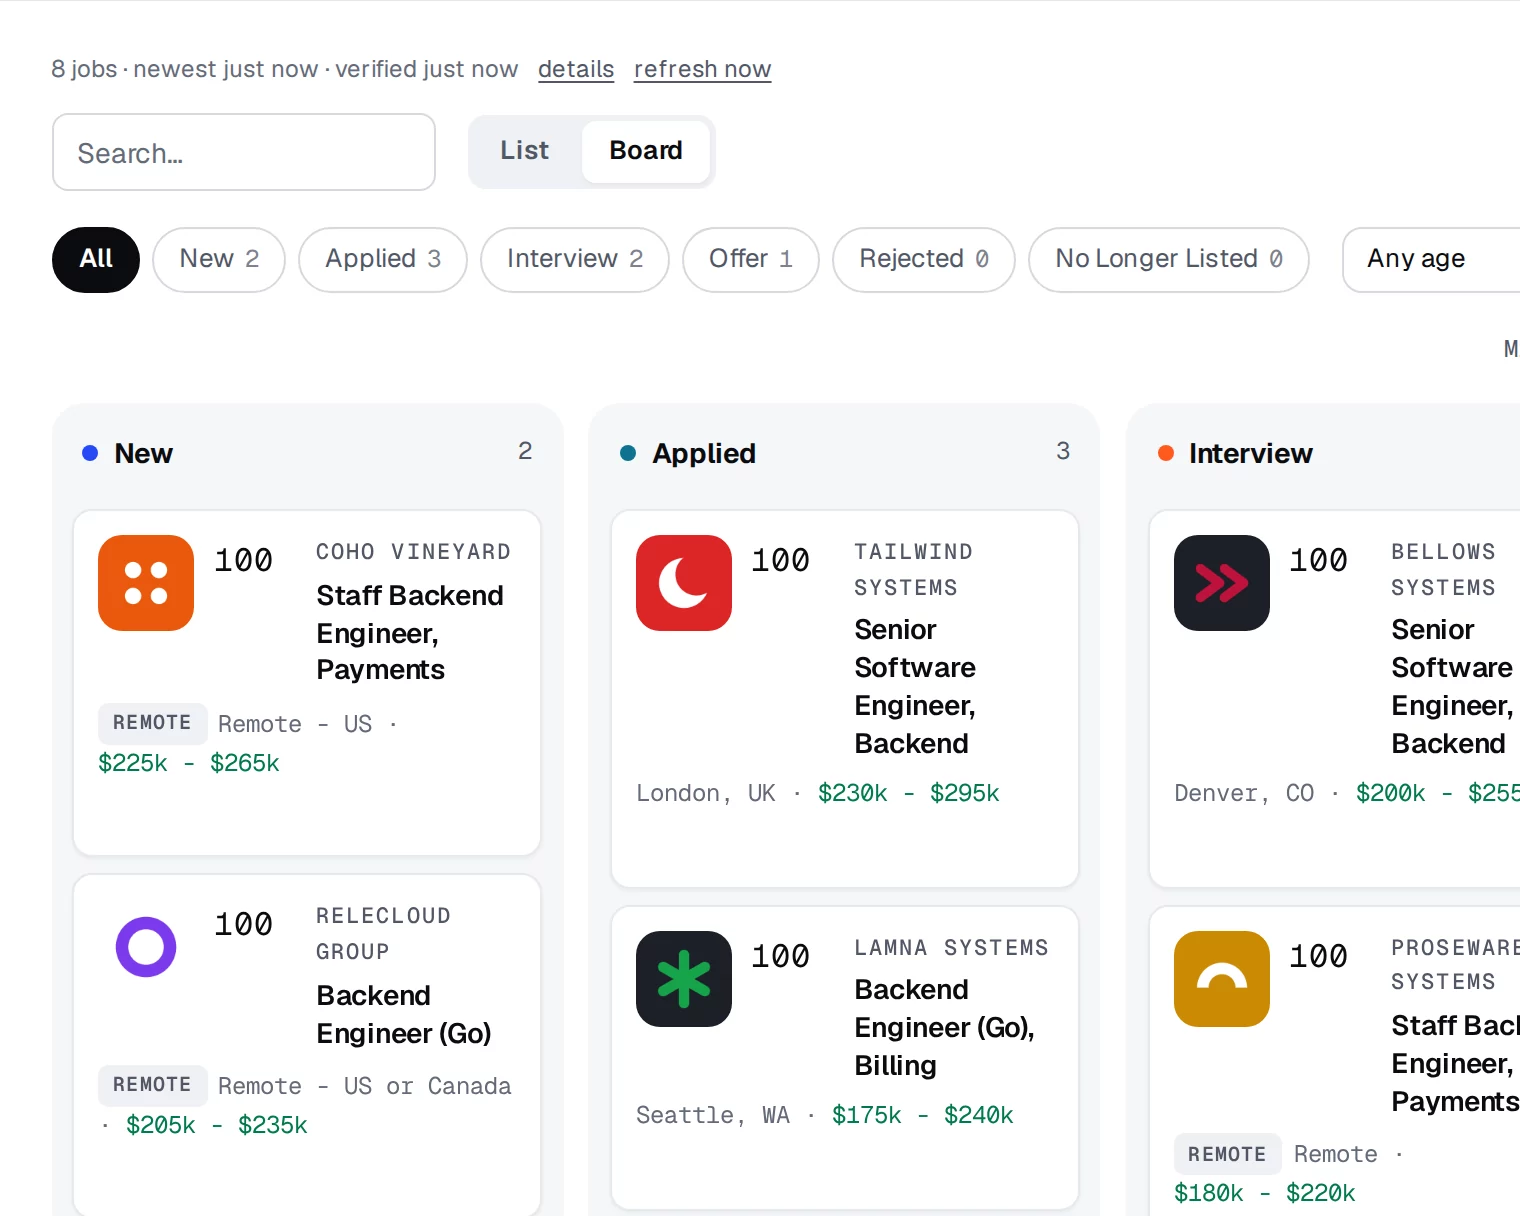The image size is (1520, 1216).
Task: Click the REMOTE badge on Relecloud Group card
Action: (x=152, y=1085)
